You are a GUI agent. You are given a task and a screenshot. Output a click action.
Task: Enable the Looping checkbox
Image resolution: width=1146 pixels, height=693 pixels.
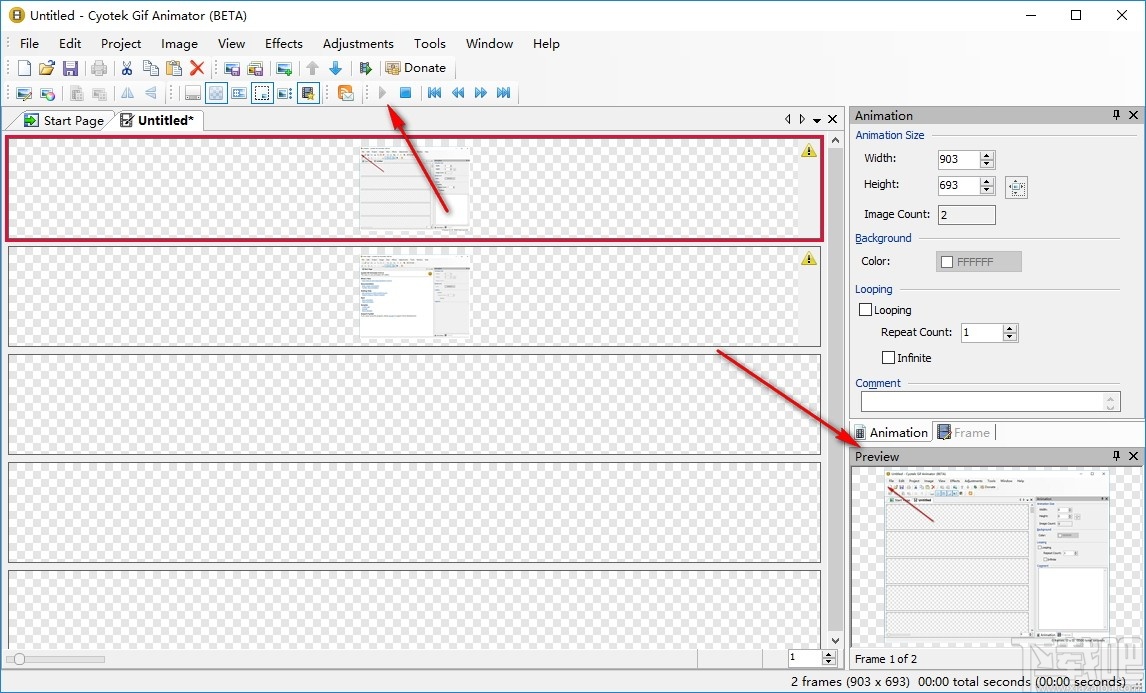[x=865, y=310]
